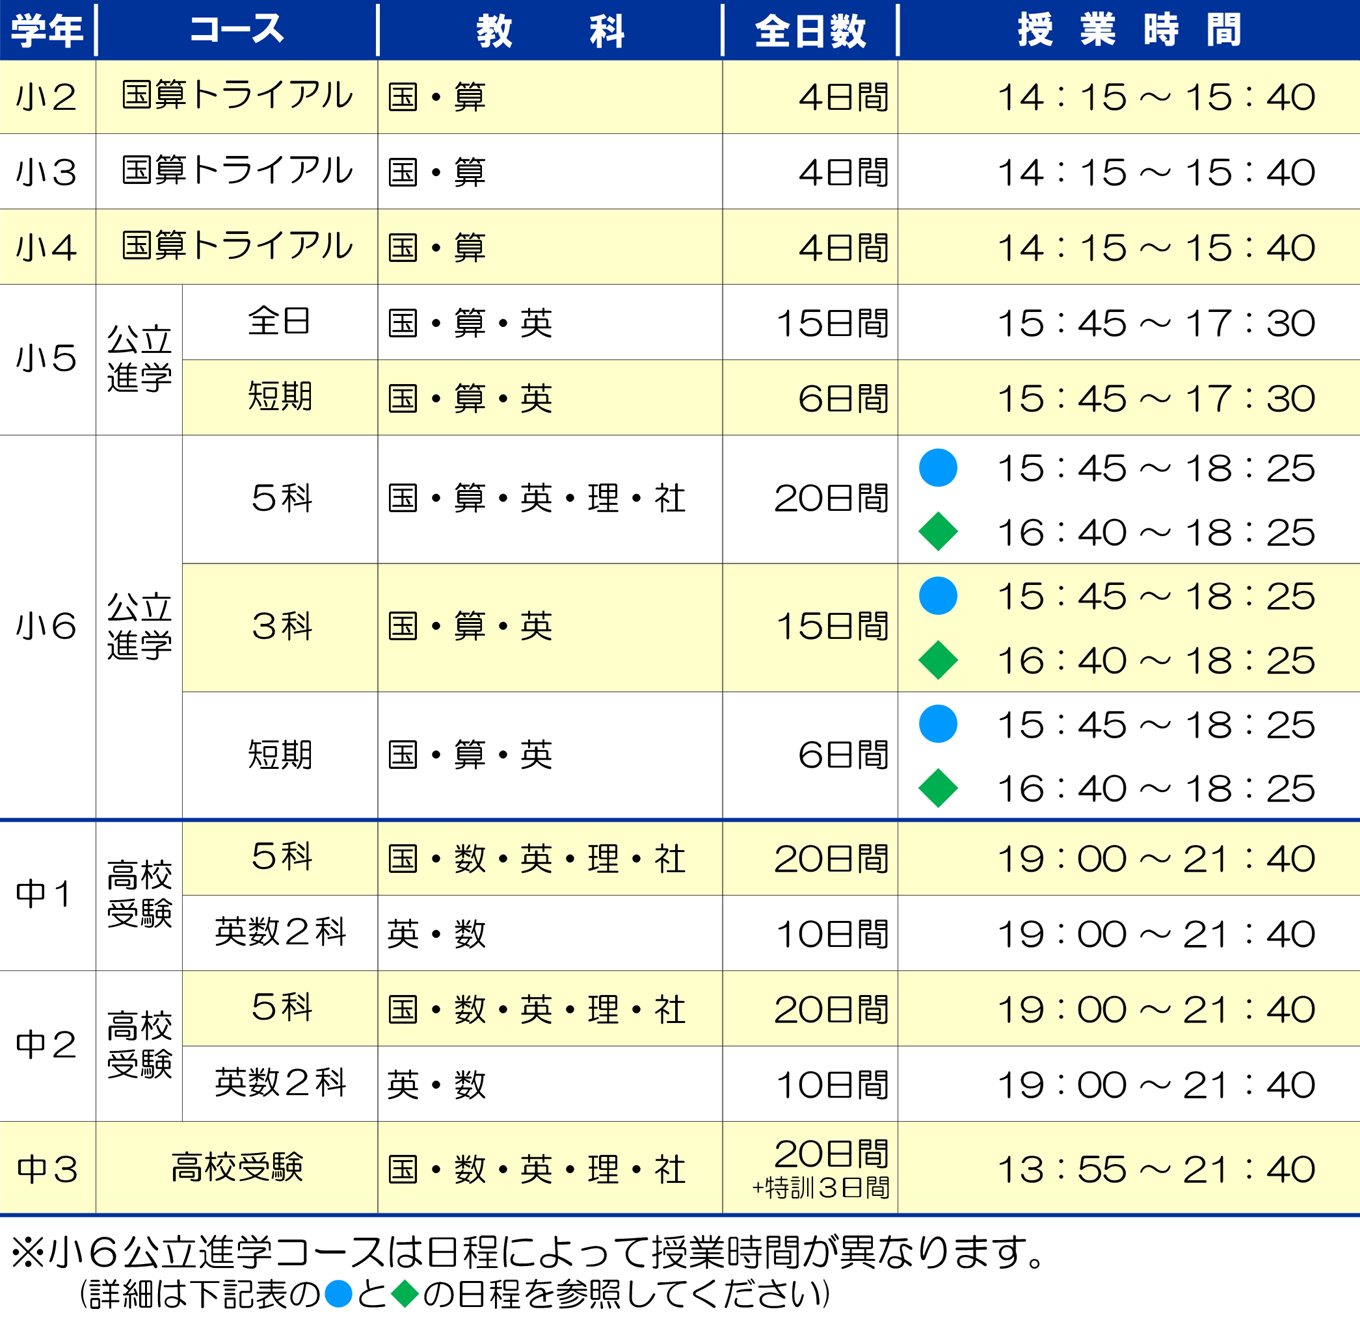
Task: Click the 授業時間 column header
Action: [1130, 31]
